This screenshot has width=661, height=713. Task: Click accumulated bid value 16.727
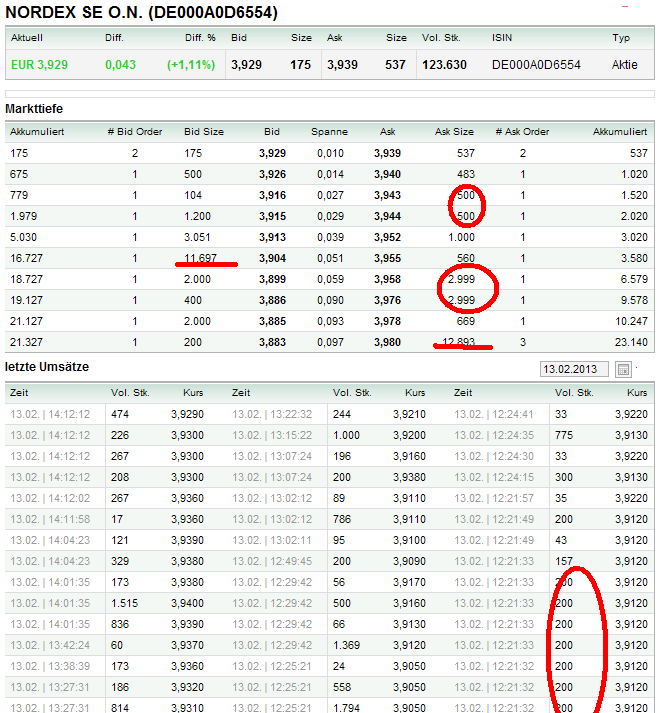[26, 258]
